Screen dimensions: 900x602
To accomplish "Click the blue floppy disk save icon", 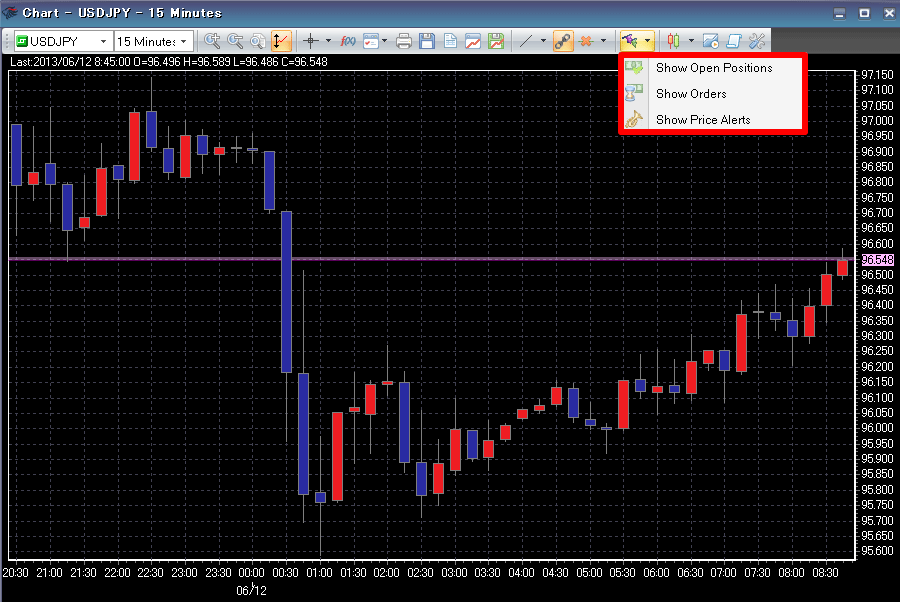I will [426, 41].
